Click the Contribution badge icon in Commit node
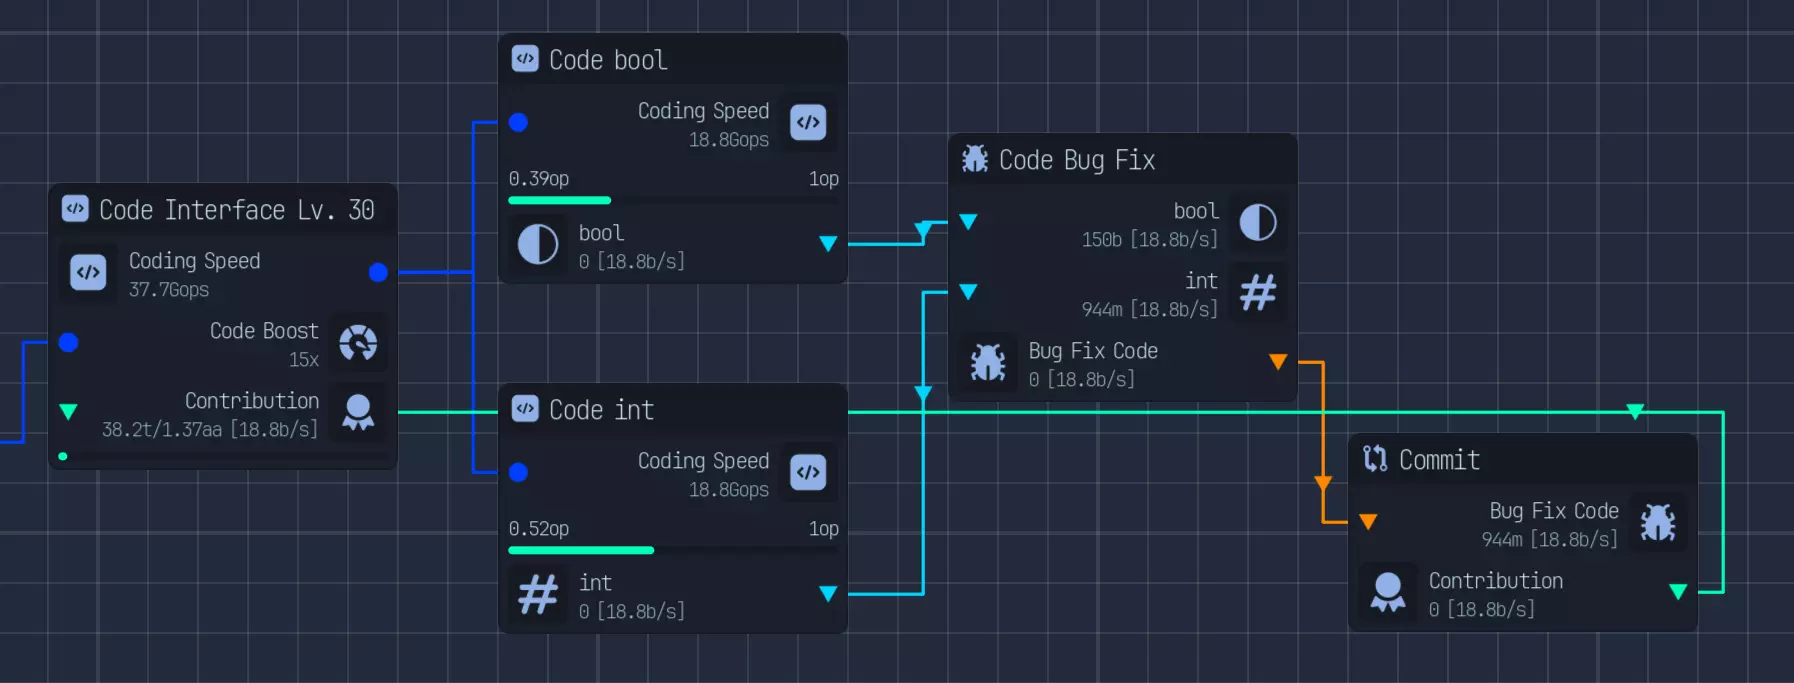Image resolution: width=1794 pixels, height=683 pixels. [1388, 592]
